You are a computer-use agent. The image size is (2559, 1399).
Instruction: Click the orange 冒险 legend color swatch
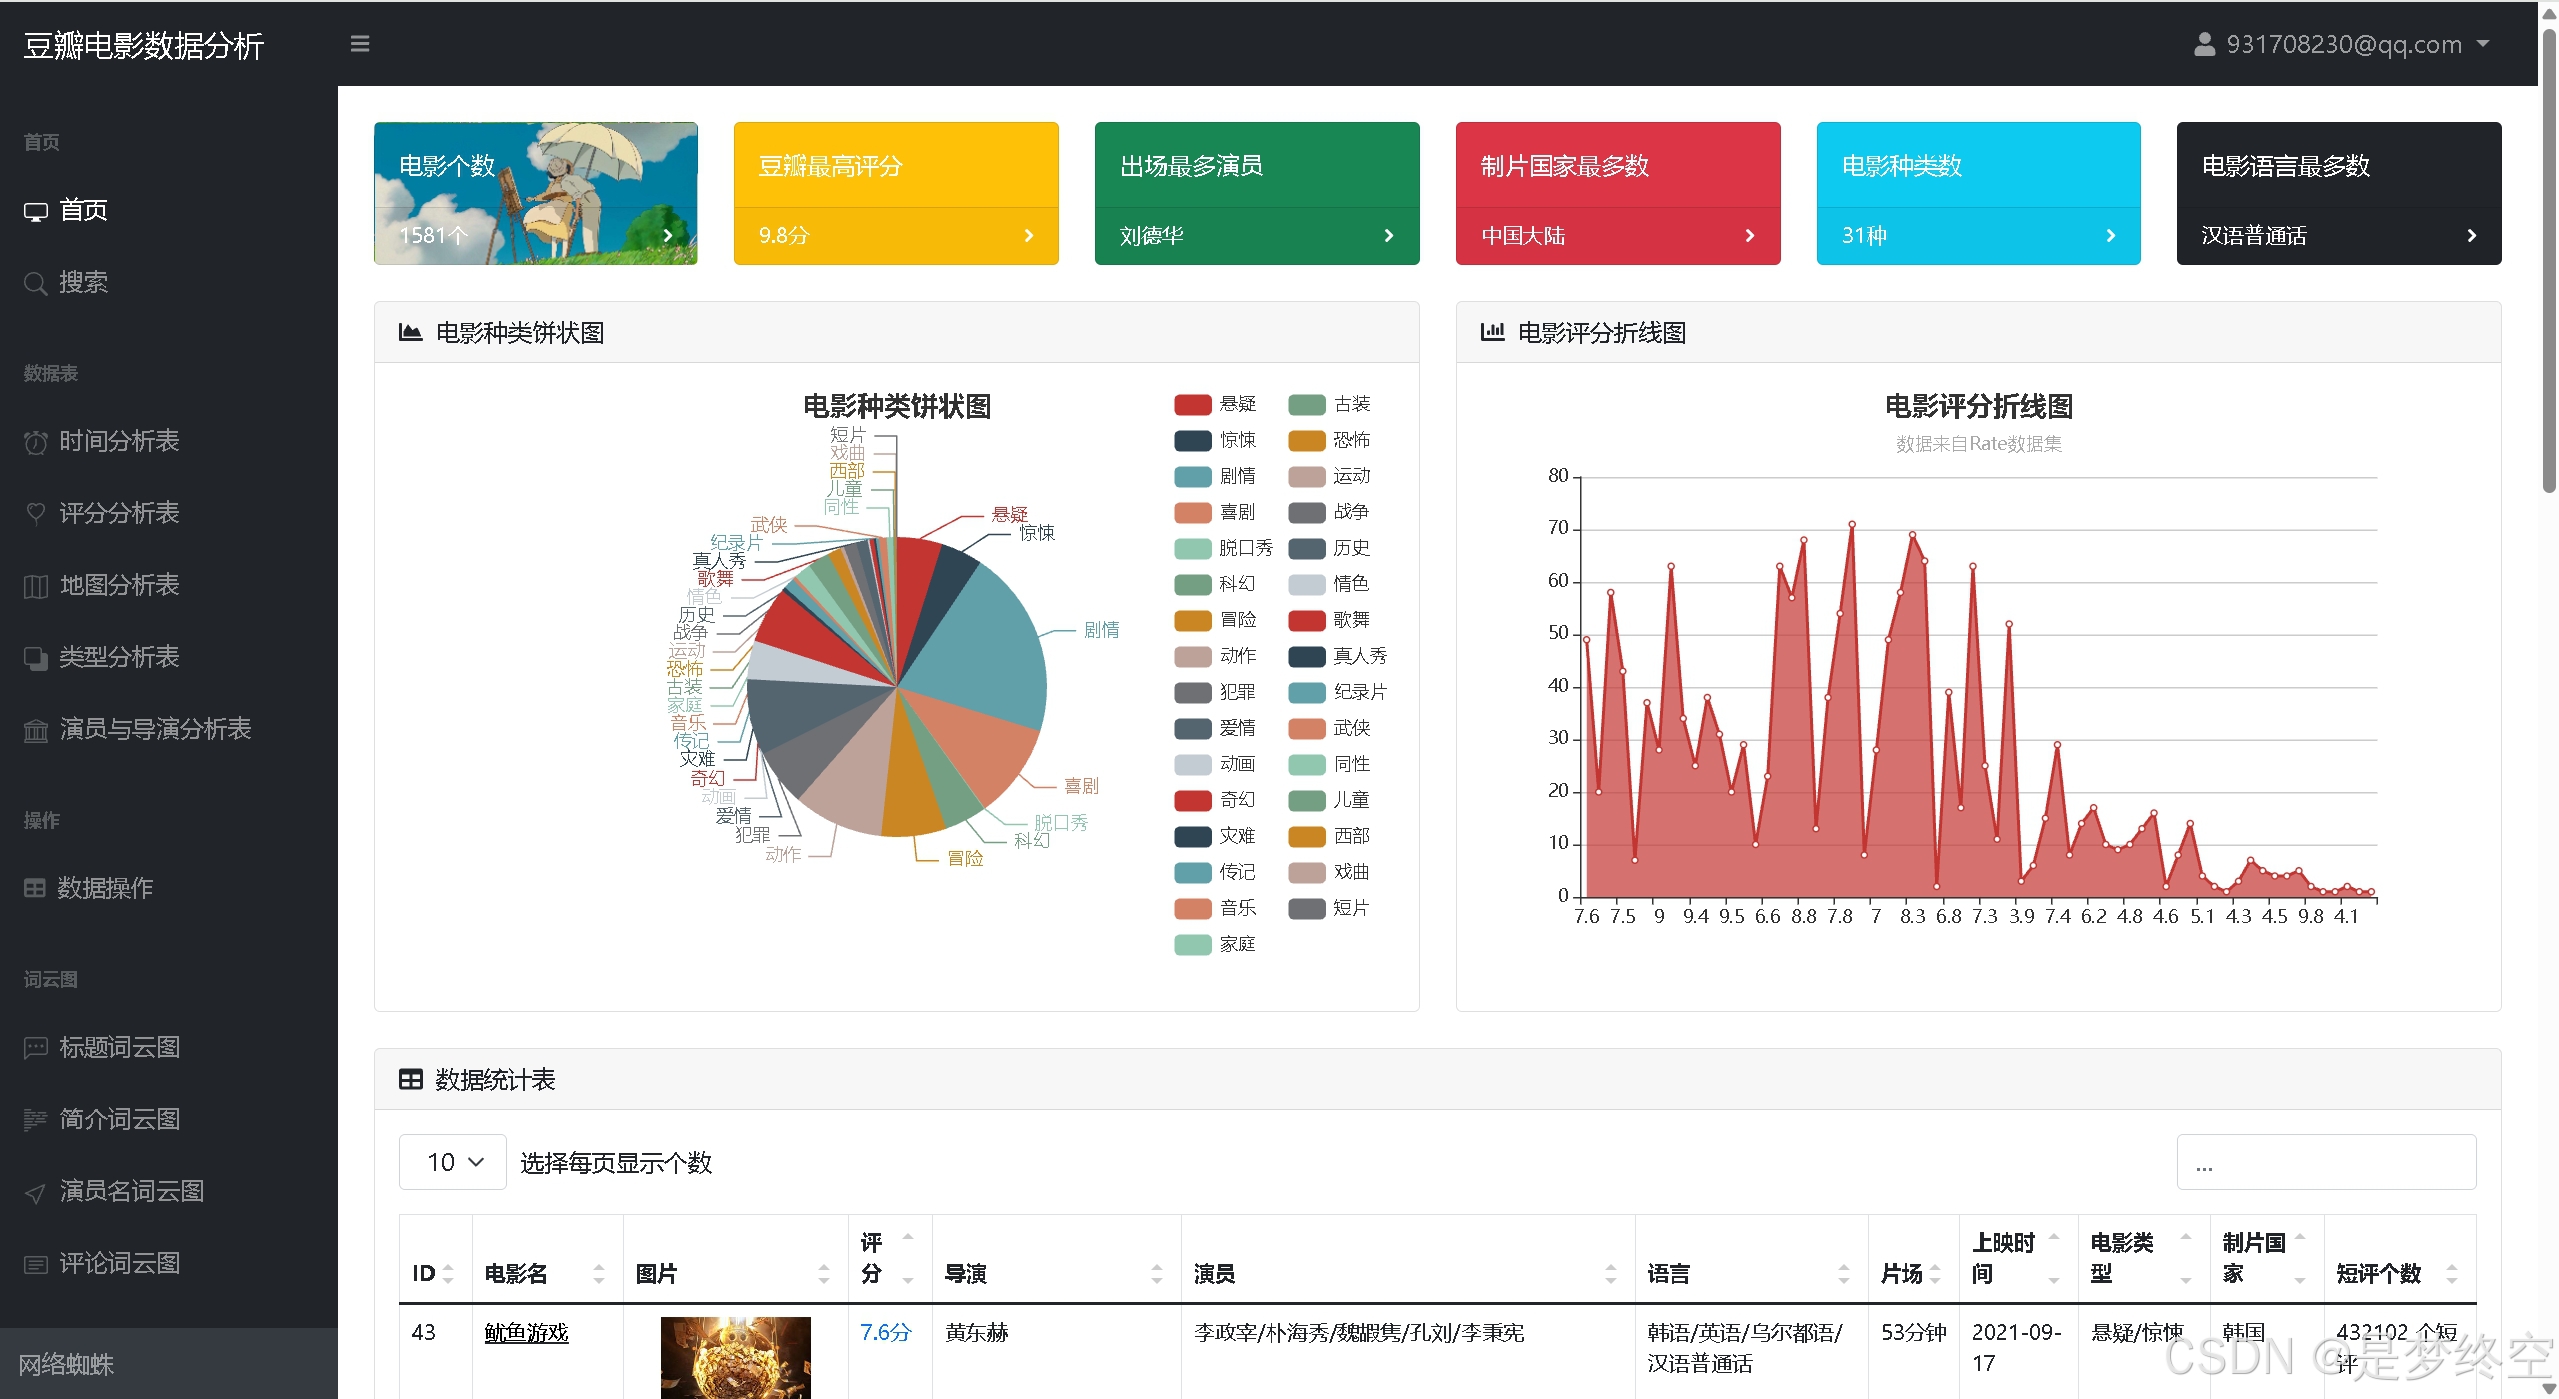(x=1192, y=620)
